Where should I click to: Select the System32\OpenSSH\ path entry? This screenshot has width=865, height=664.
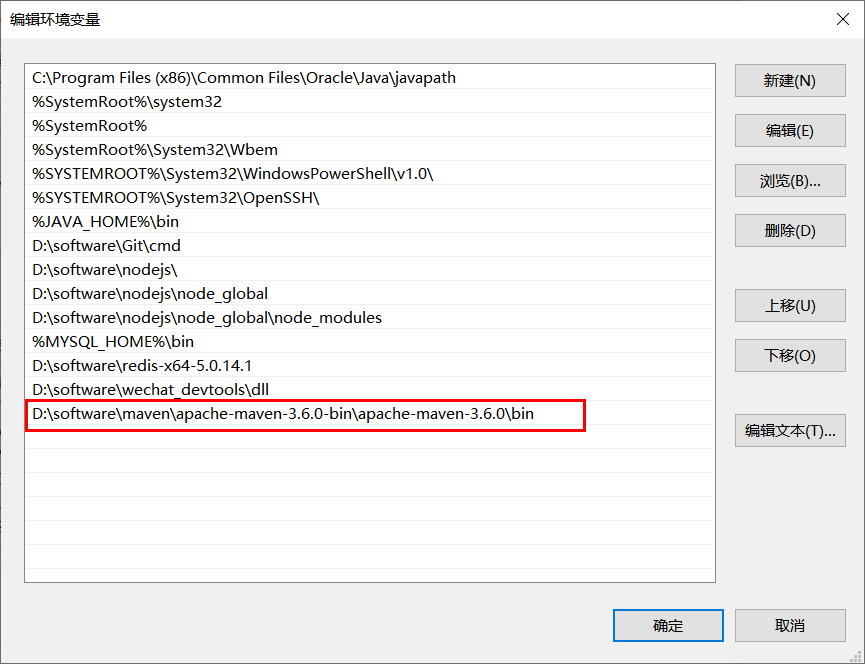[370, 197]
